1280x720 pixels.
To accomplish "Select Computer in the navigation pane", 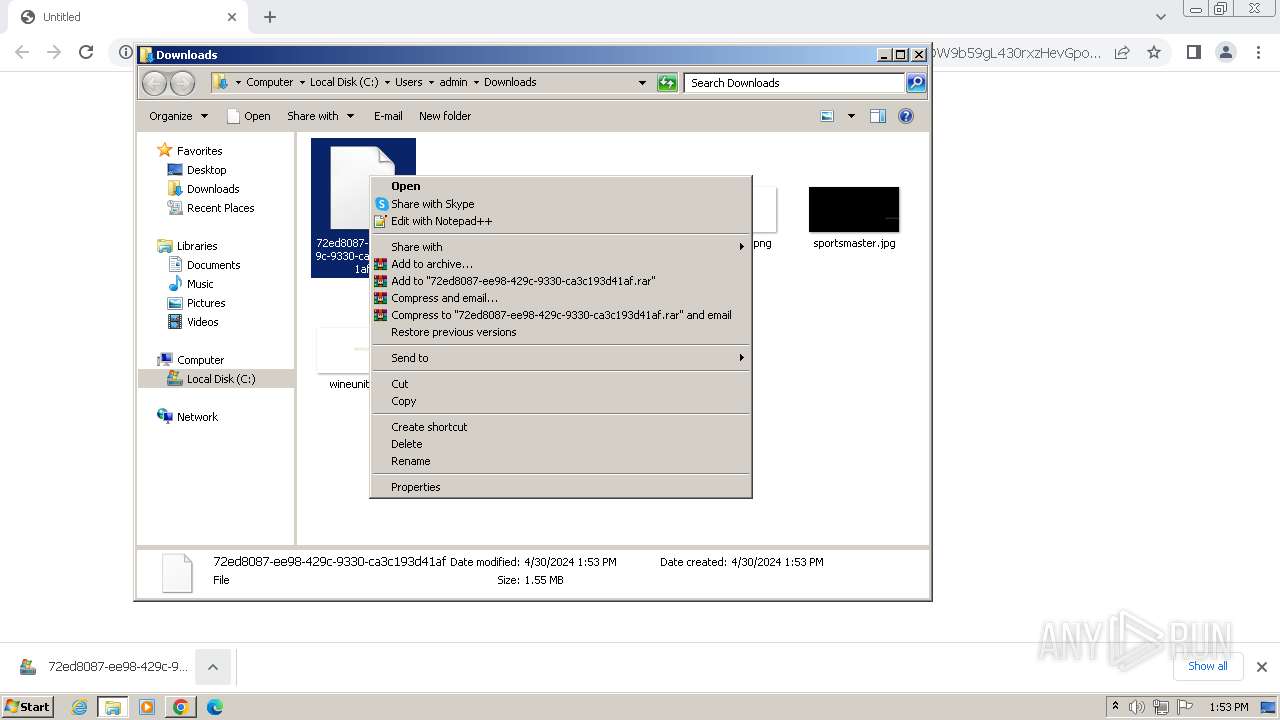I will [200, 360].
